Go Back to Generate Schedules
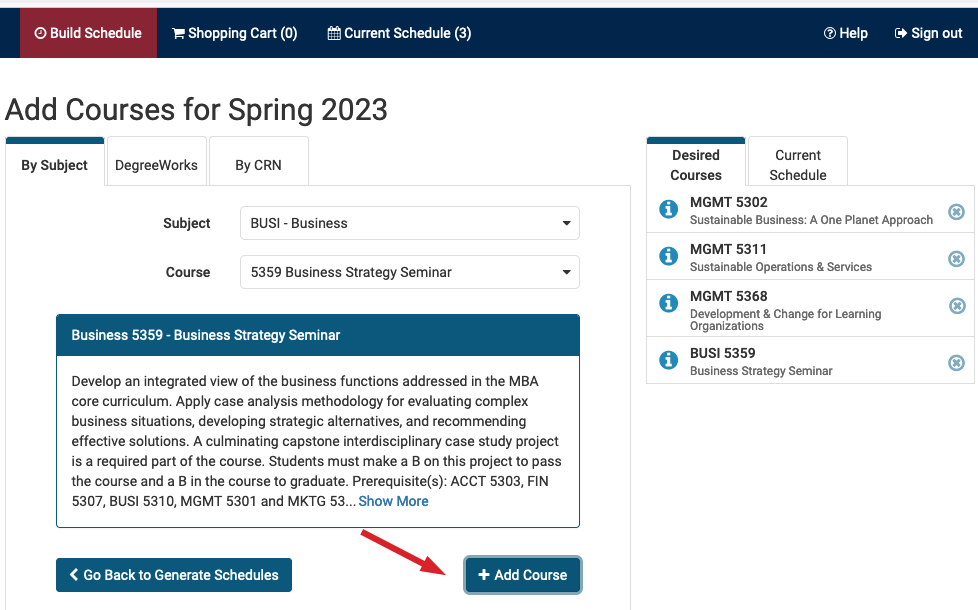The height and width of the screenshot is (610, 978). pyautogui.click(x=174, y=575)
